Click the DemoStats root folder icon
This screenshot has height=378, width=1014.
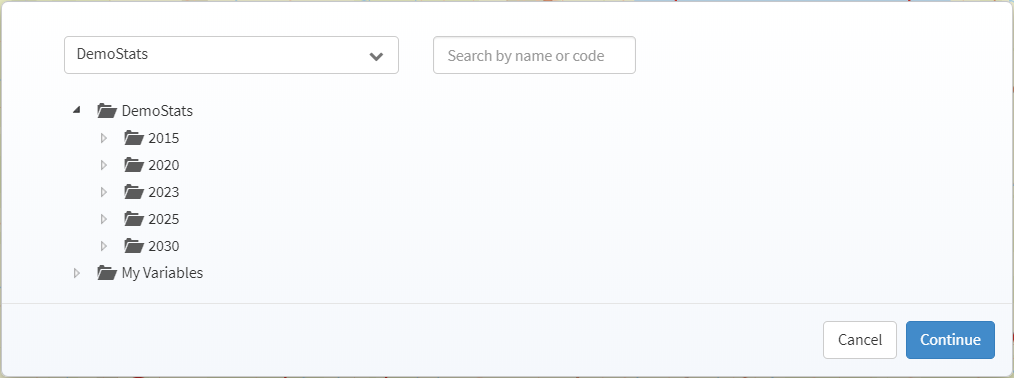tap(107, 111)
